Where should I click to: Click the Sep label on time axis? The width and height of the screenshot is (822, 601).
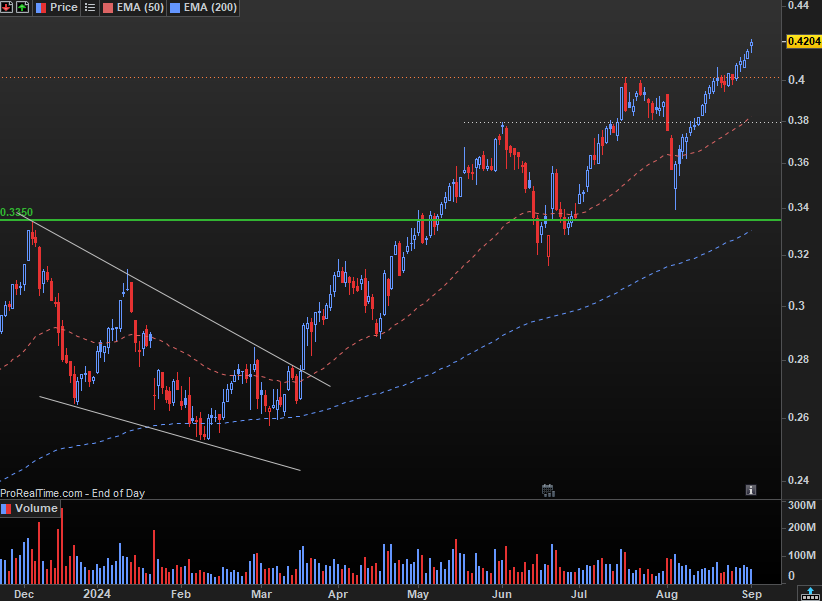(x=751, y=594)
